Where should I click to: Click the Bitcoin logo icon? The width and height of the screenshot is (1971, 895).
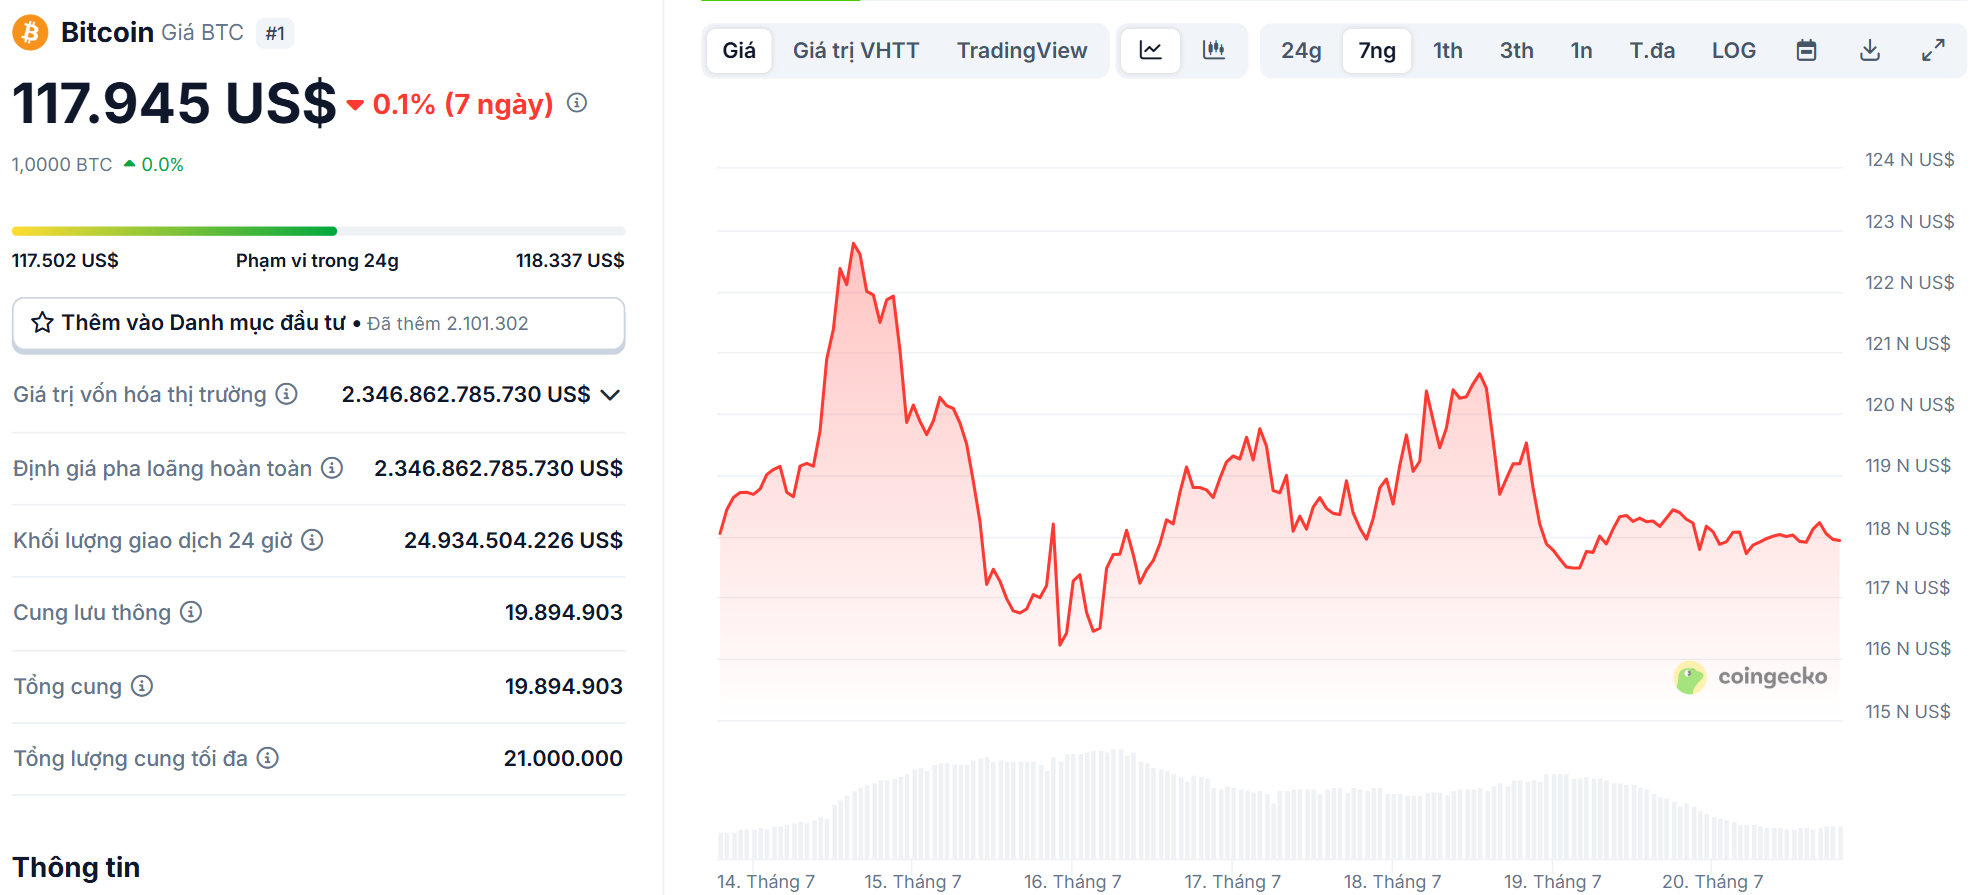pyautogui.click(x=30, y=33)
